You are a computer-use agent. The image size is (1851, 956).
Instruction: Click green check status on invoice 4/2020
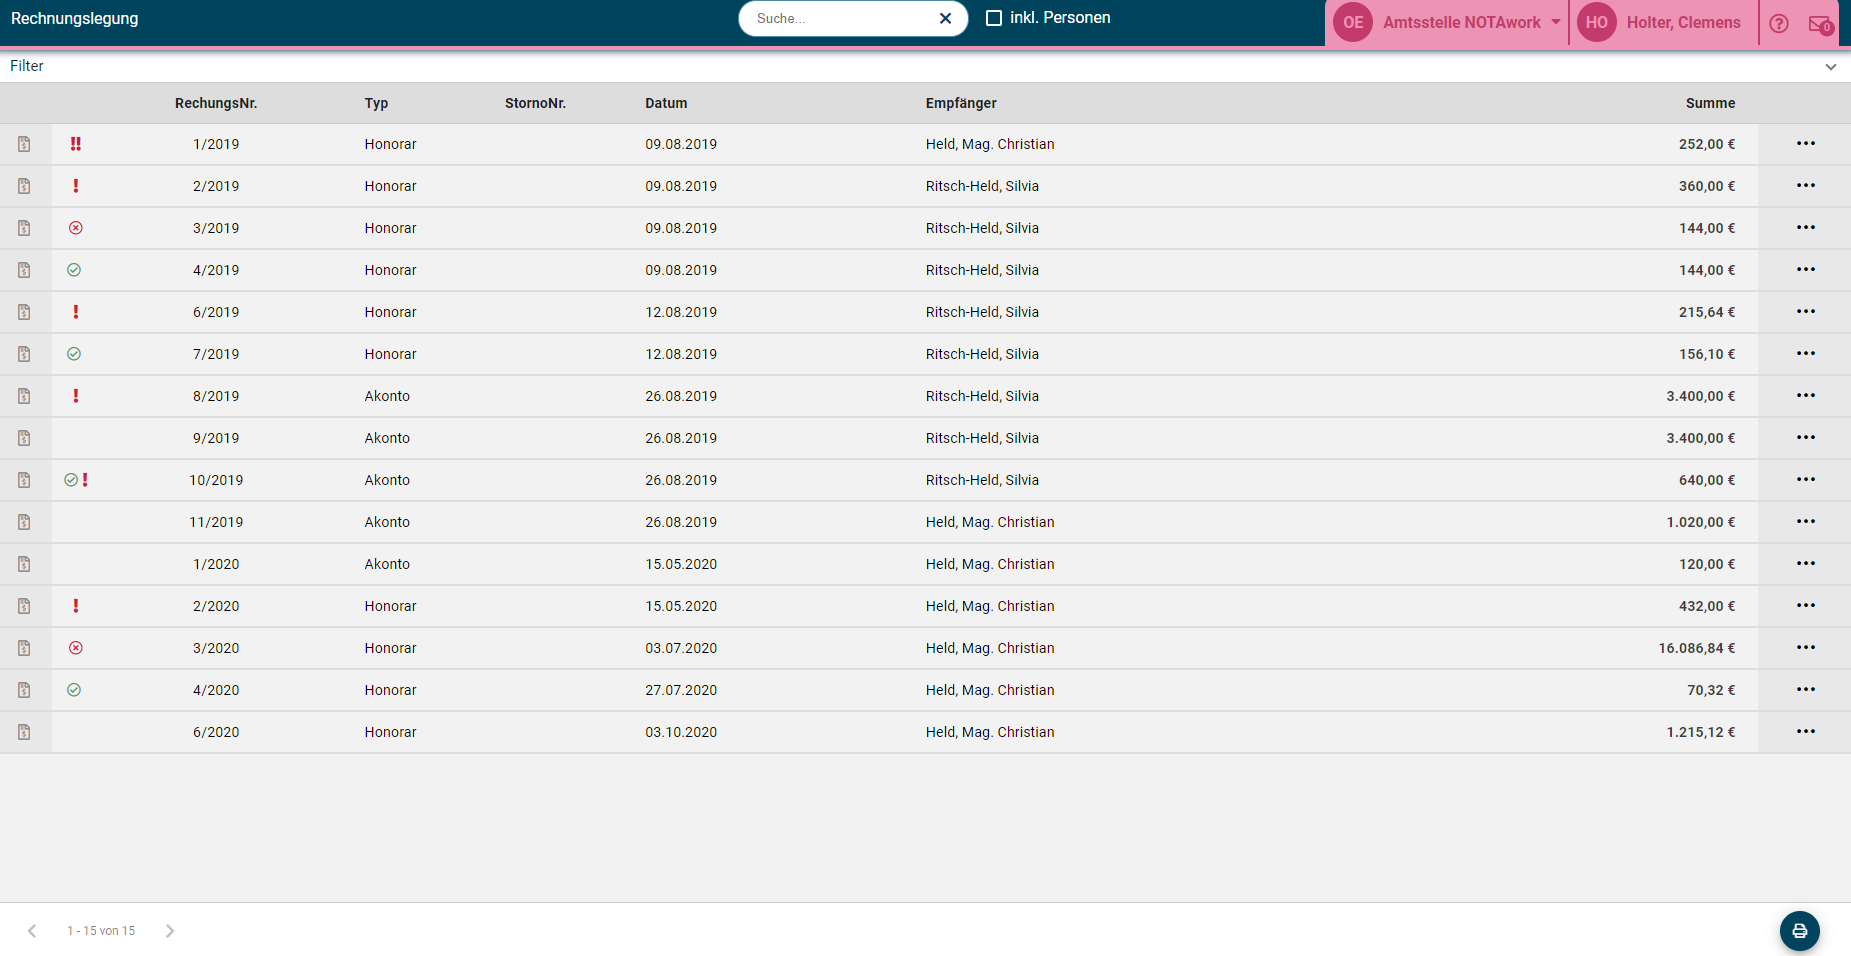tap(74, 690)
